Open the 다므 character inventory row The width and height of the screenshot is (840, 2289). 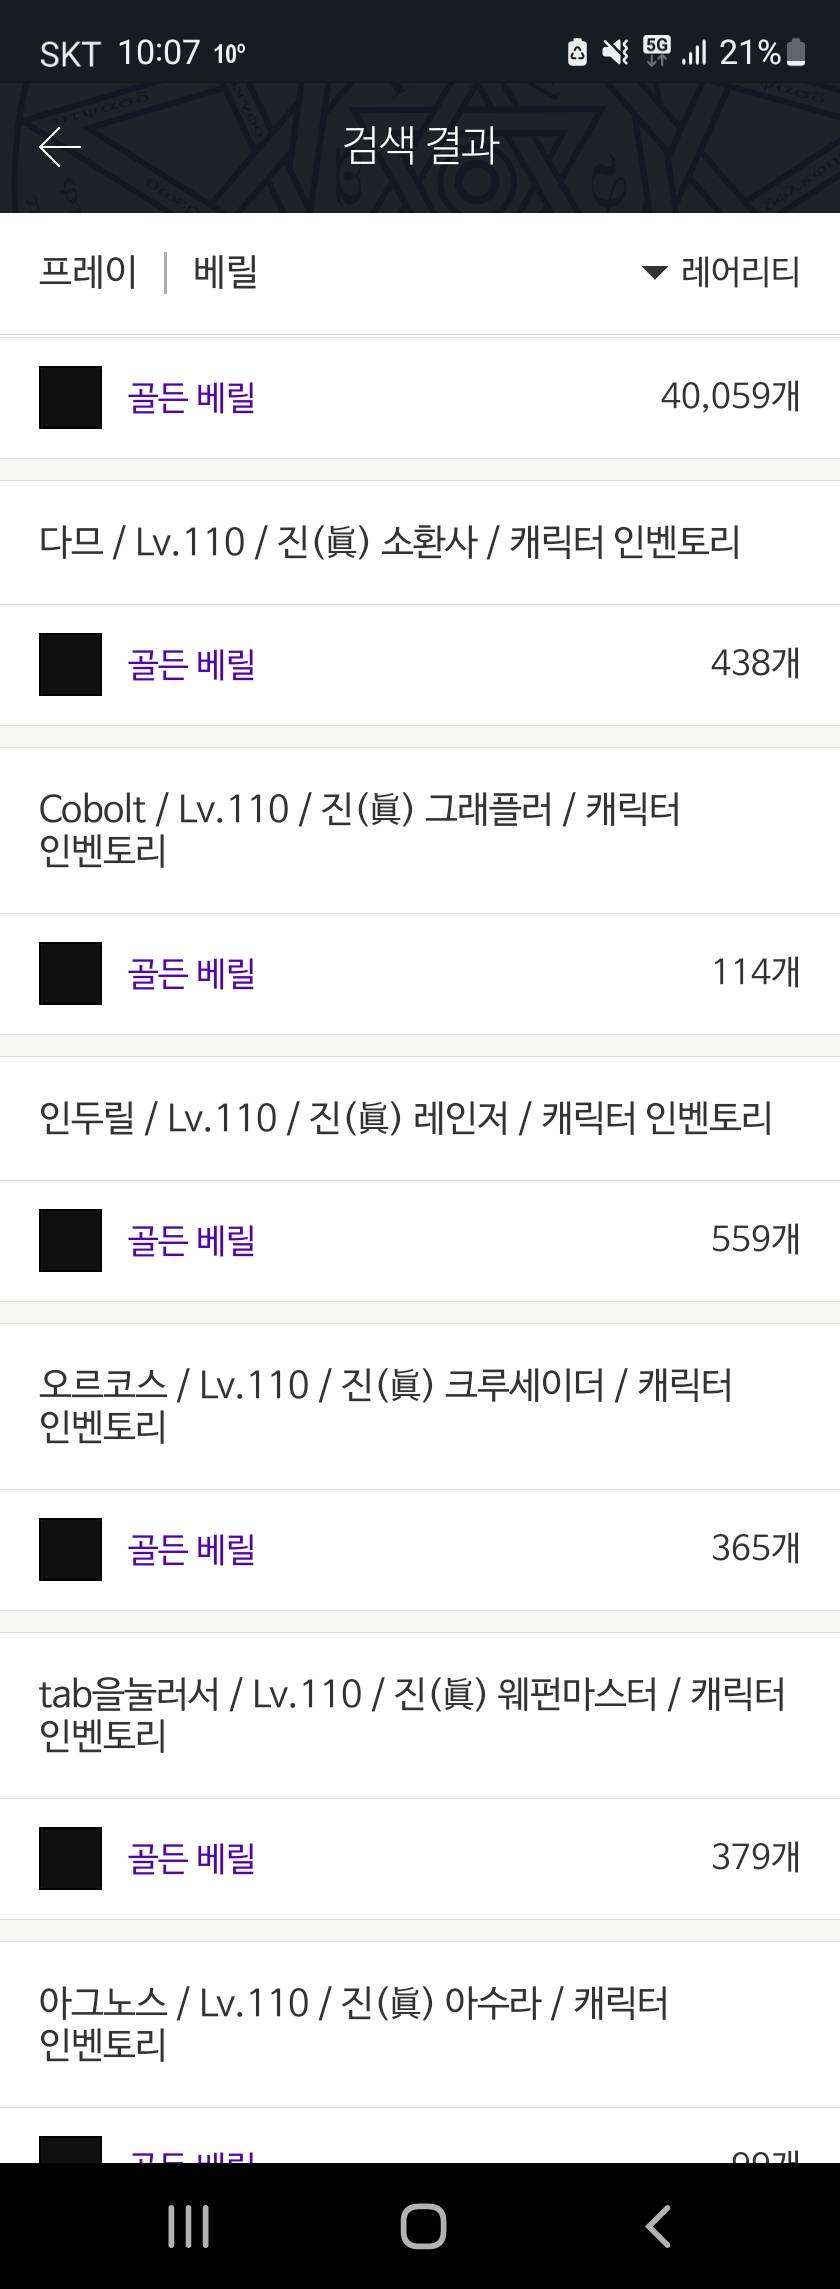click(390, 542)
